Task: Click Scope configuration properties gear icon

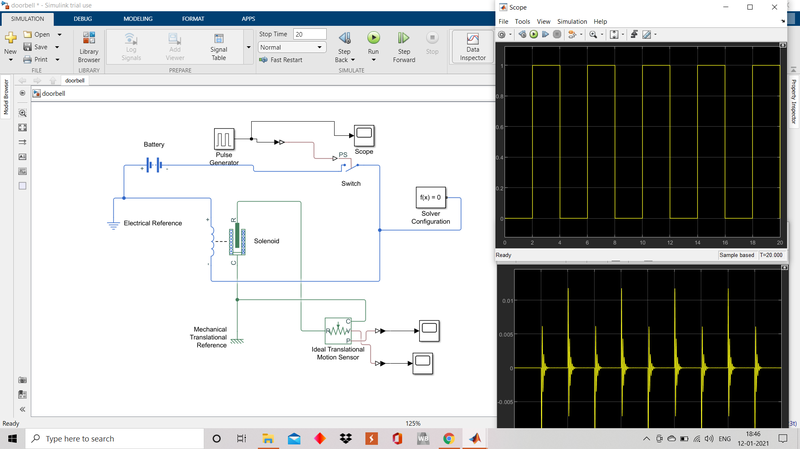Action: coord(502,35)
